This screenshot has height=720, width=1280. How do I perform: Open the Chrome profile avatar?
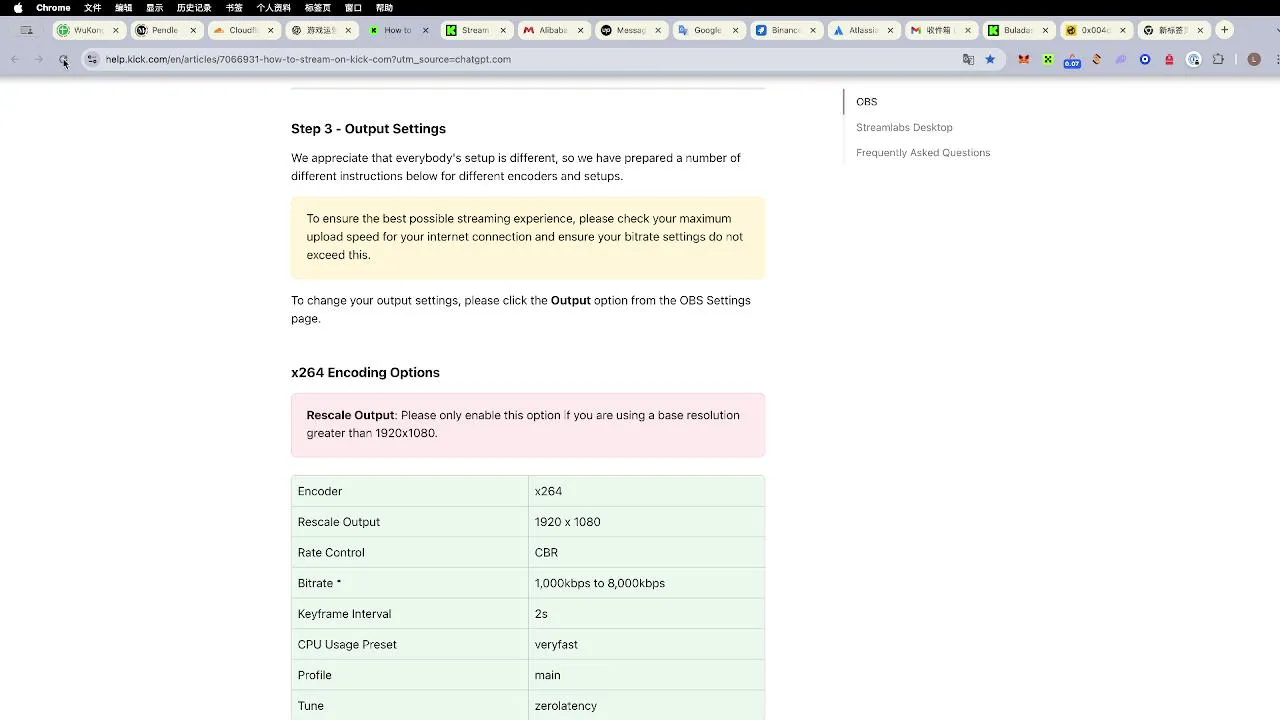tap(1254, 60)
